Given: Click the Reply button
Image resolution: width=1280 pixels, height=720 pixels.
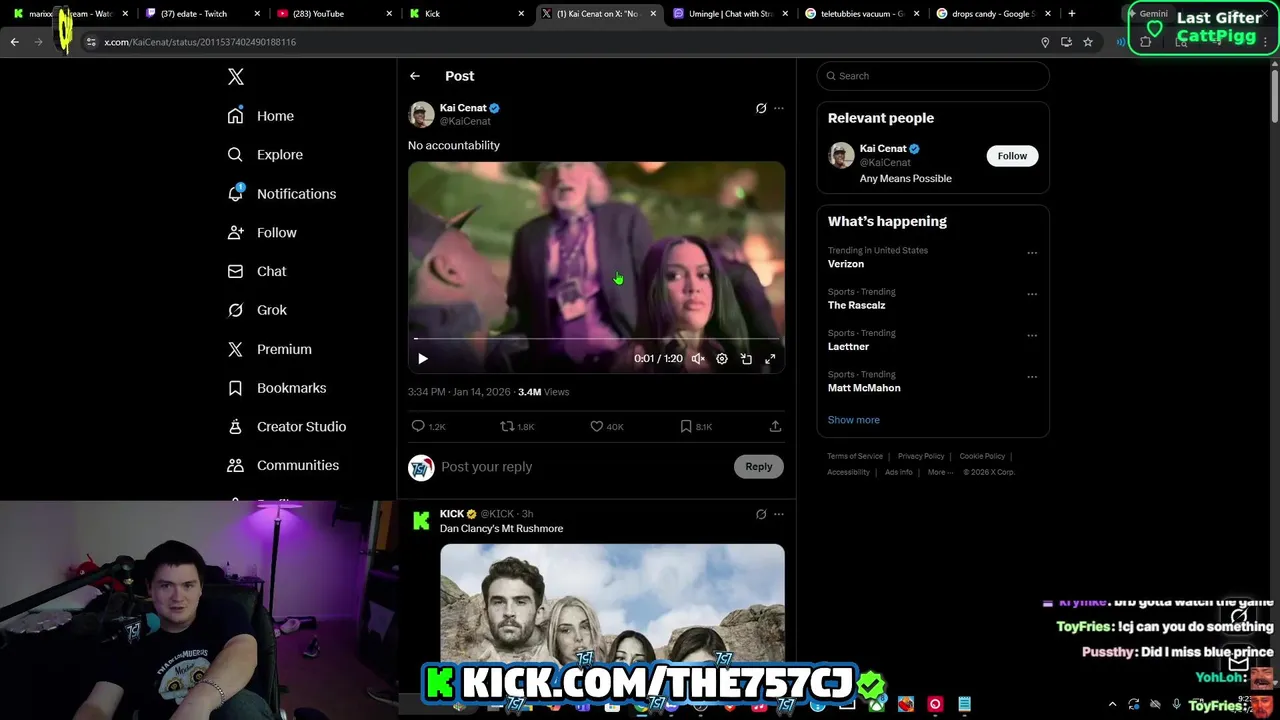Looking at the screenshot, I should click(x=759, y=466).
